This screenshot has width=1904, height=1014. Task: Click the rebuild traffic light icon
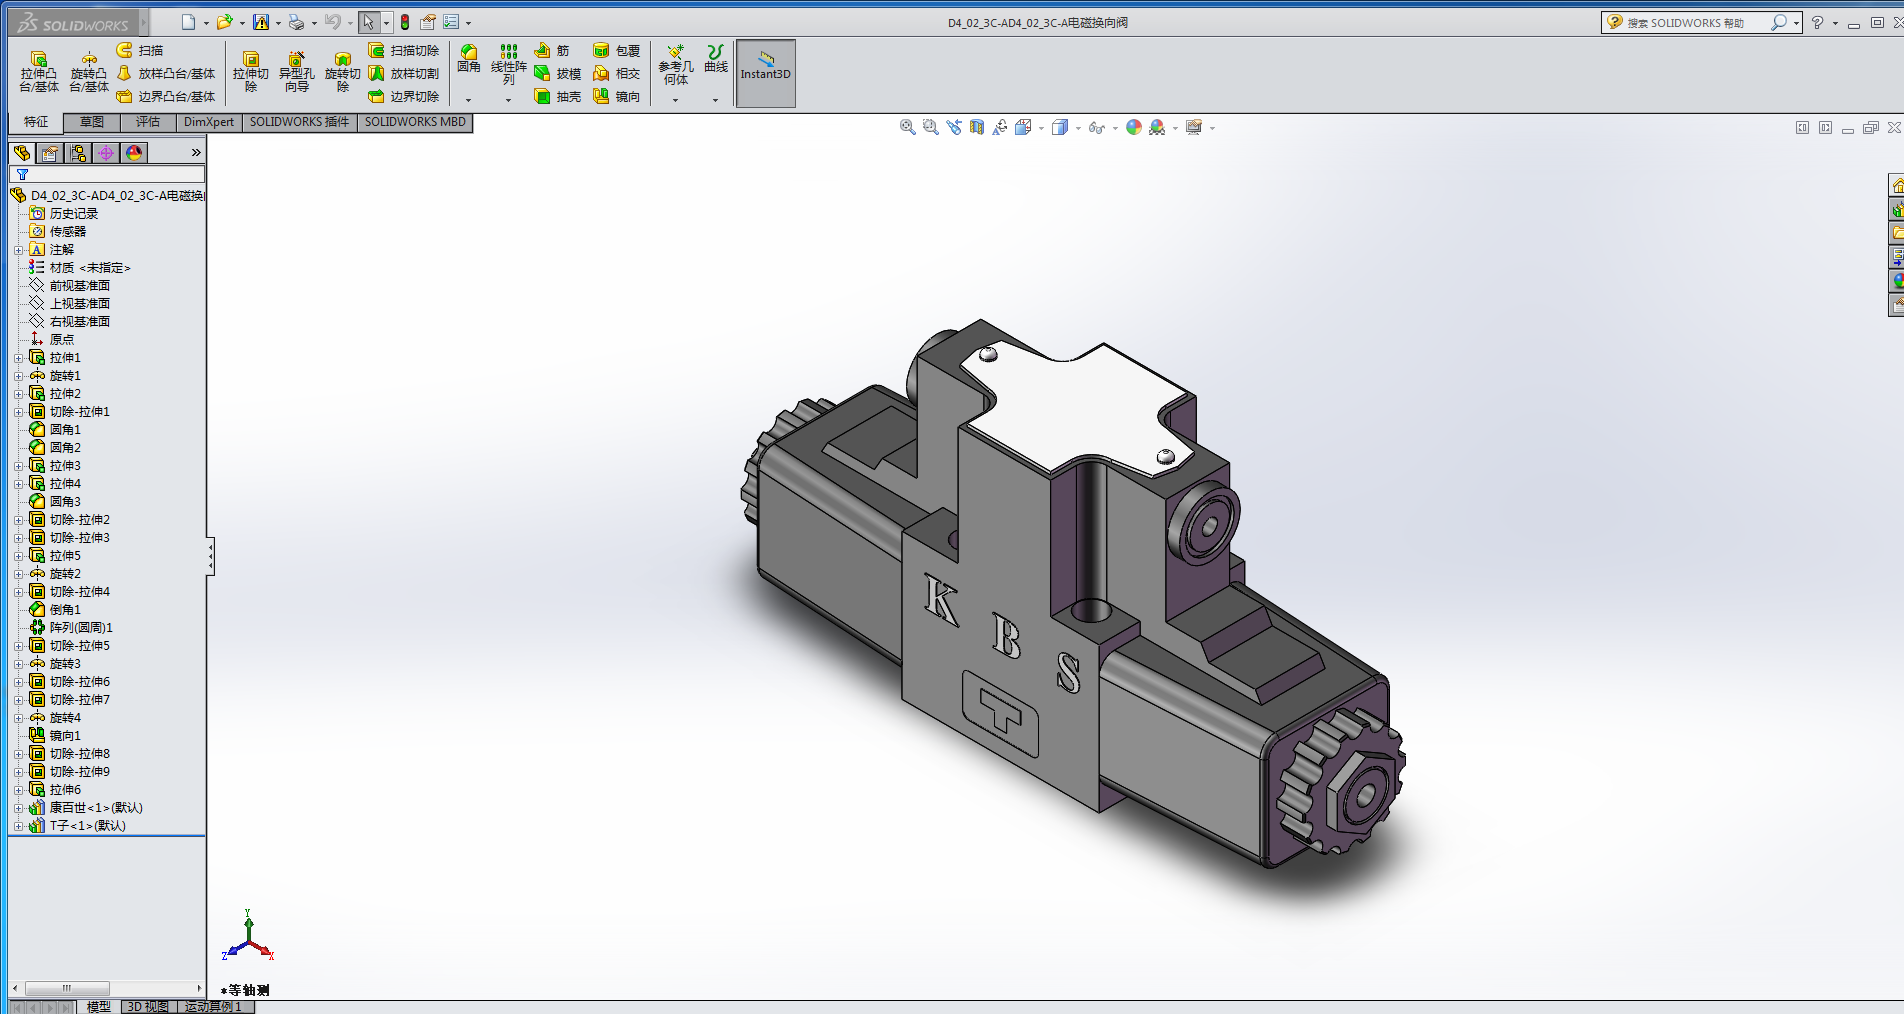click(405, 22)
